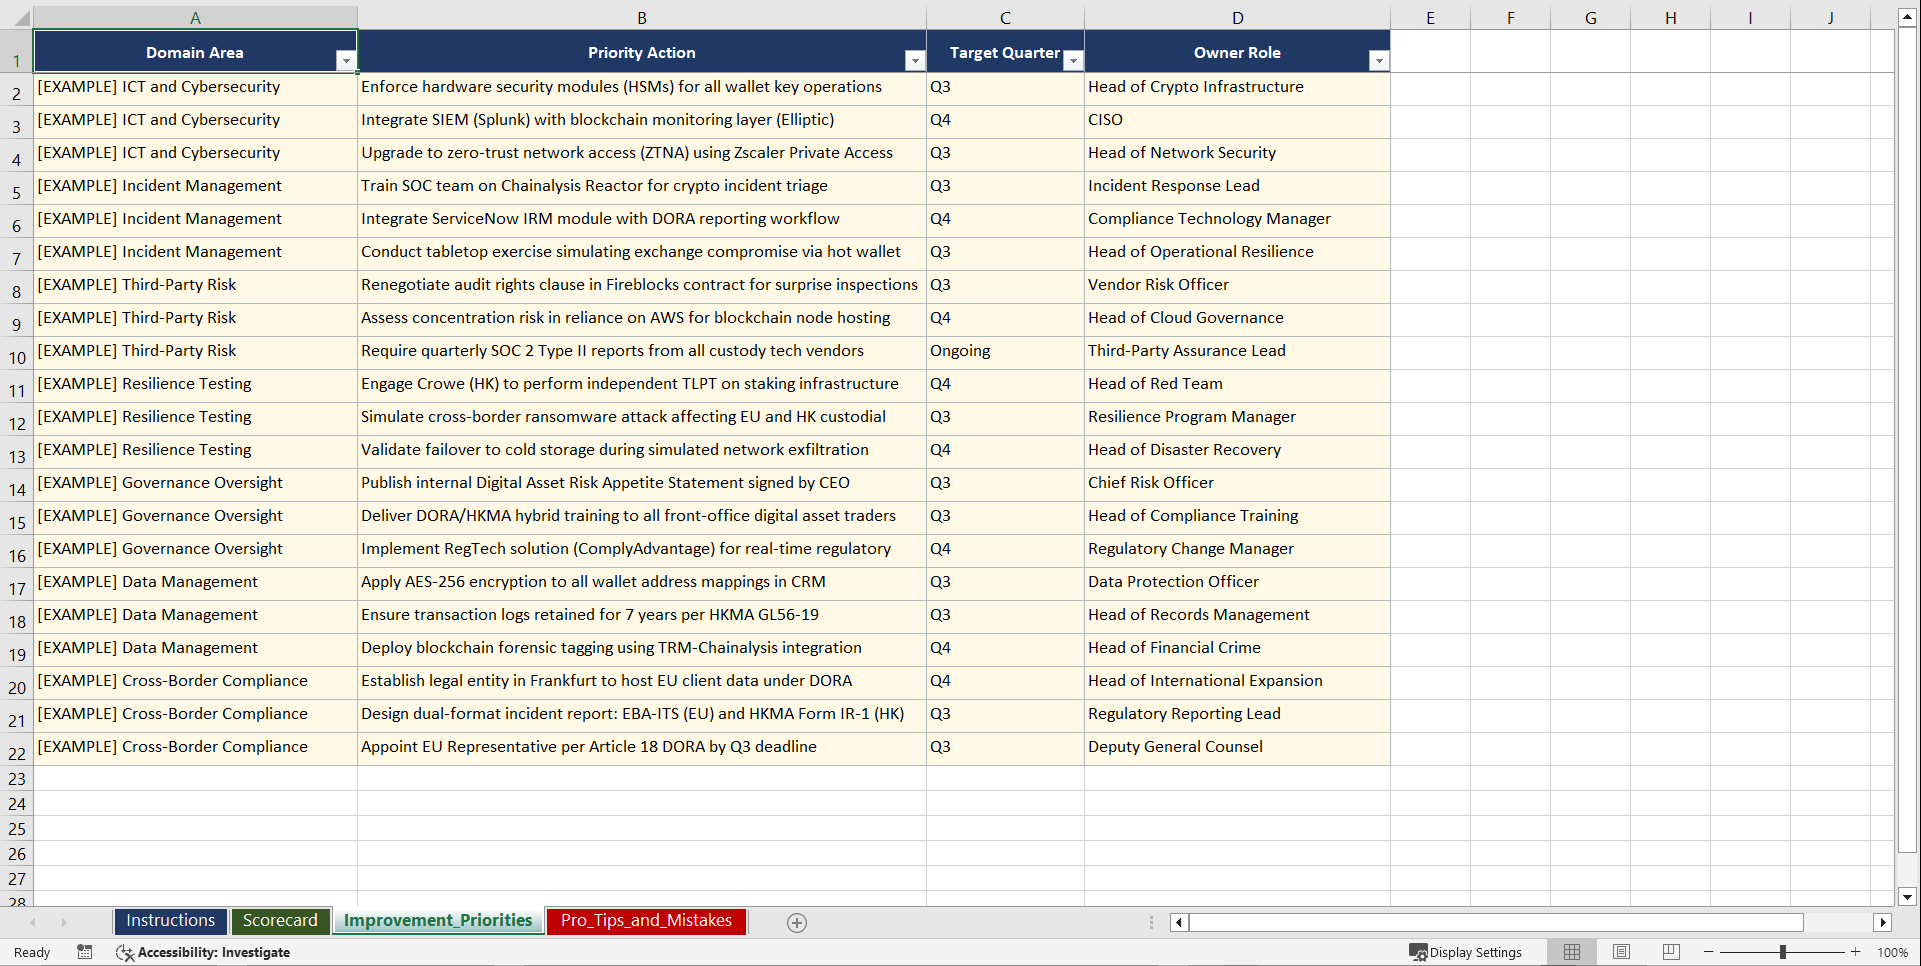Click the 100% zoom level indicator
Screen dimensions: 1921x966
1893,952
